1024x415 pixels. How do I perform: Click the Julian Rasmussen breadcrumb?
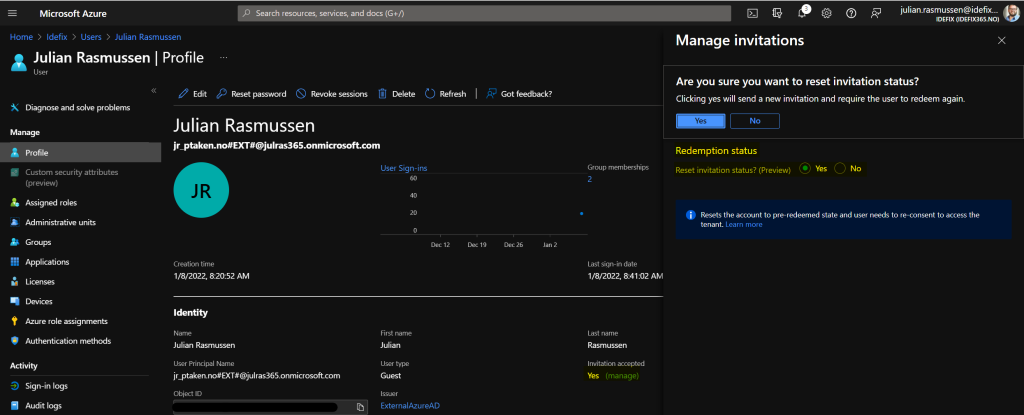pos(148,37)
